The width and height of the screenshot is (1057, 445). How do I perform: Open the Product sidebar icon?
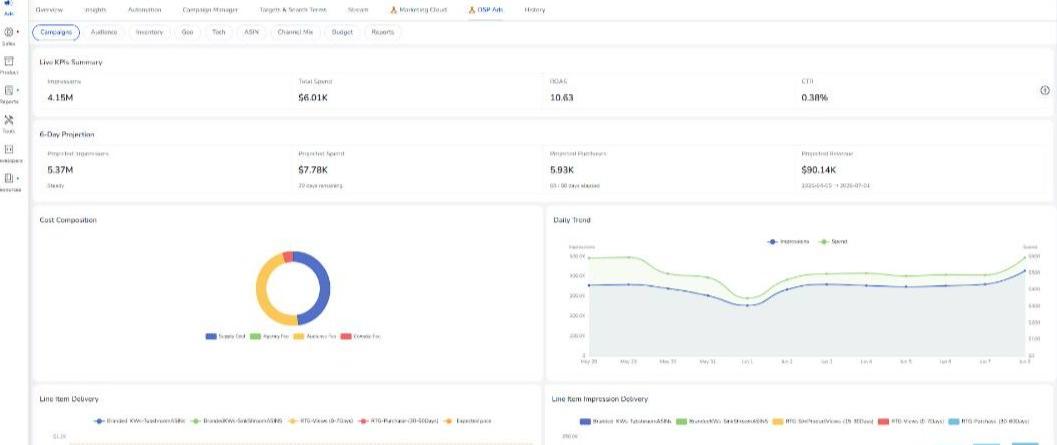click(x=9, y=61)
